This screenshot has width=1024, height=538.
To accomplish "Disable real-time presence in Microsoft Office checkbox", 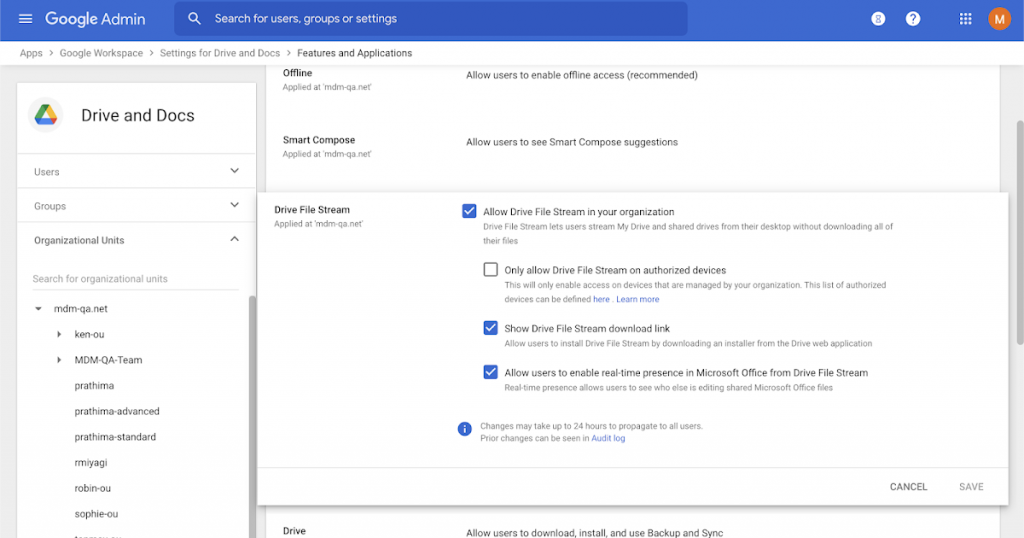I will [x=490, y=372].
